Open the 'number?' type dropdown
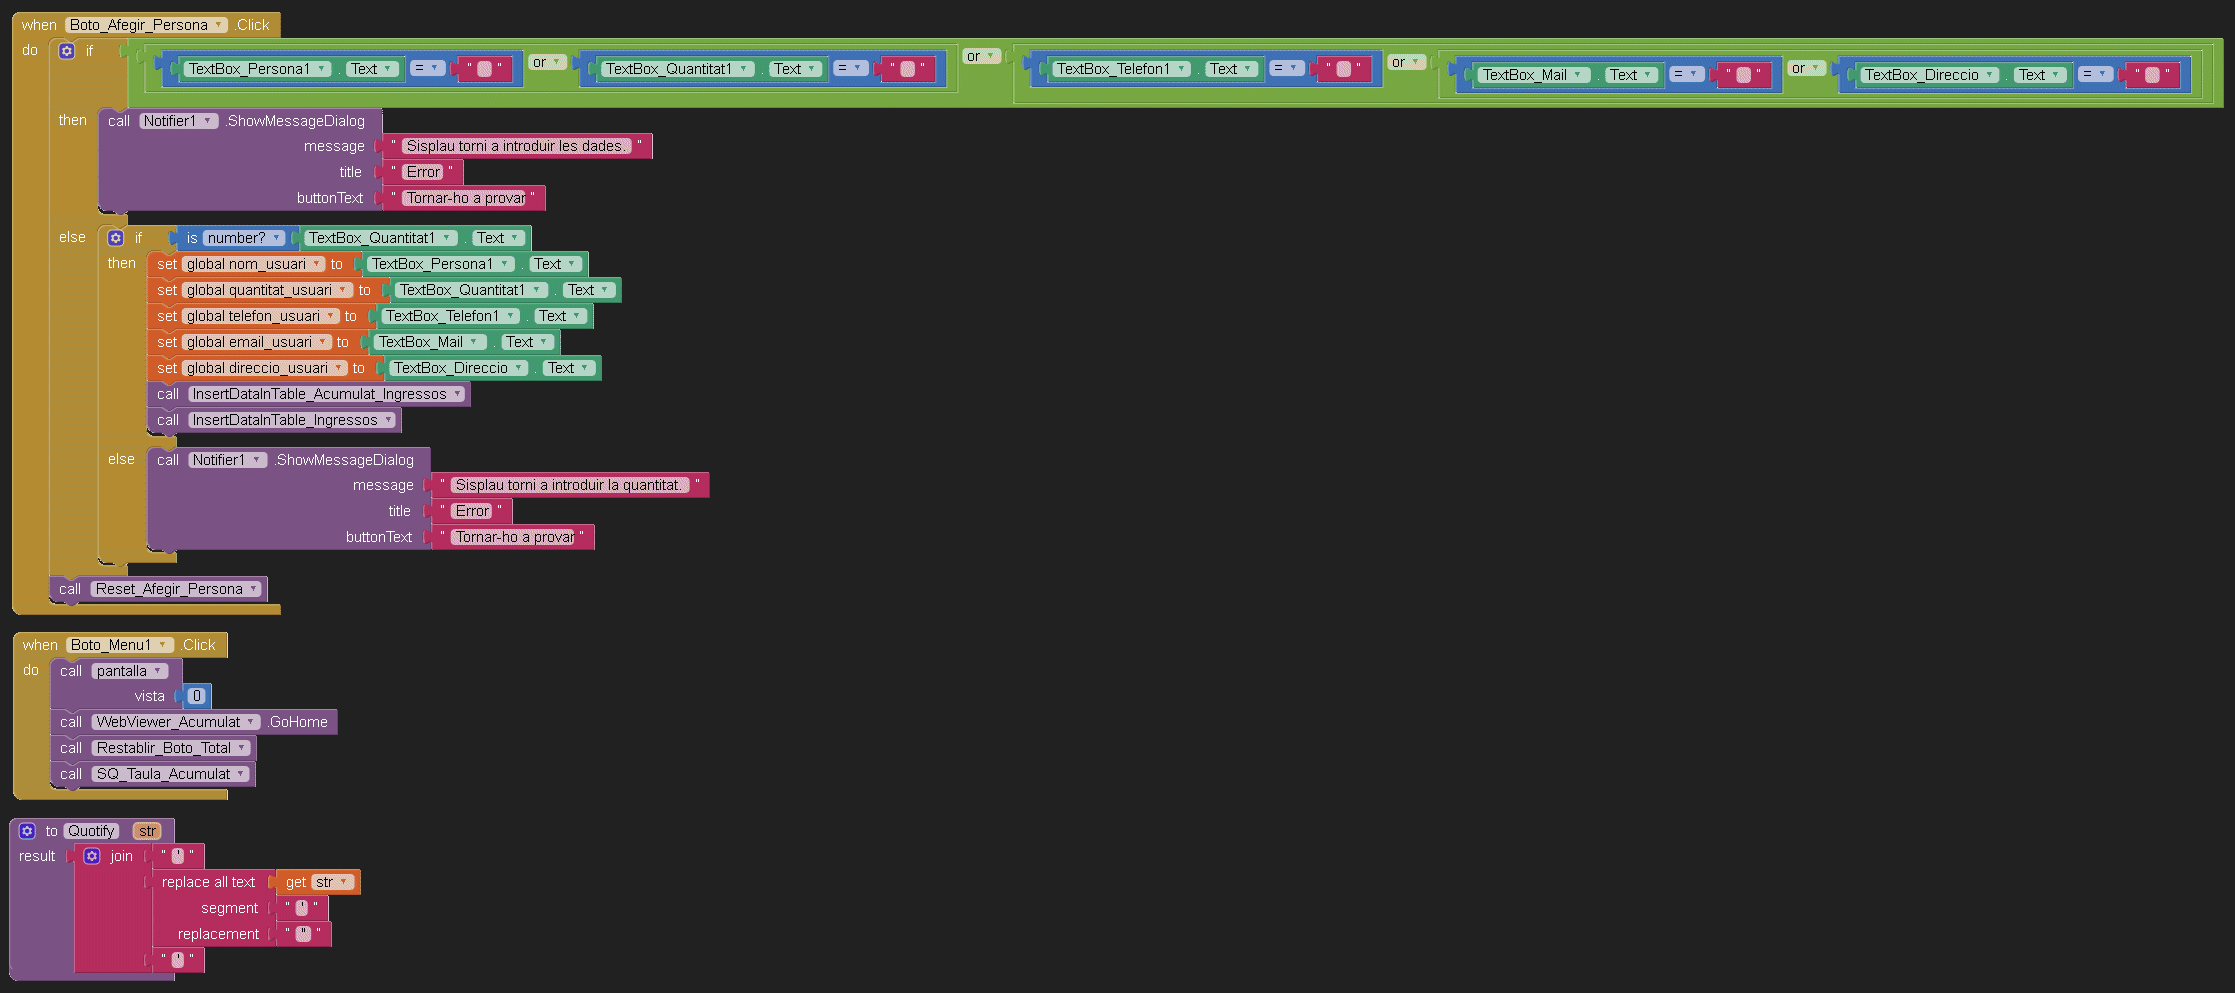Screen dimensions: 2235x993 (277, 238)
